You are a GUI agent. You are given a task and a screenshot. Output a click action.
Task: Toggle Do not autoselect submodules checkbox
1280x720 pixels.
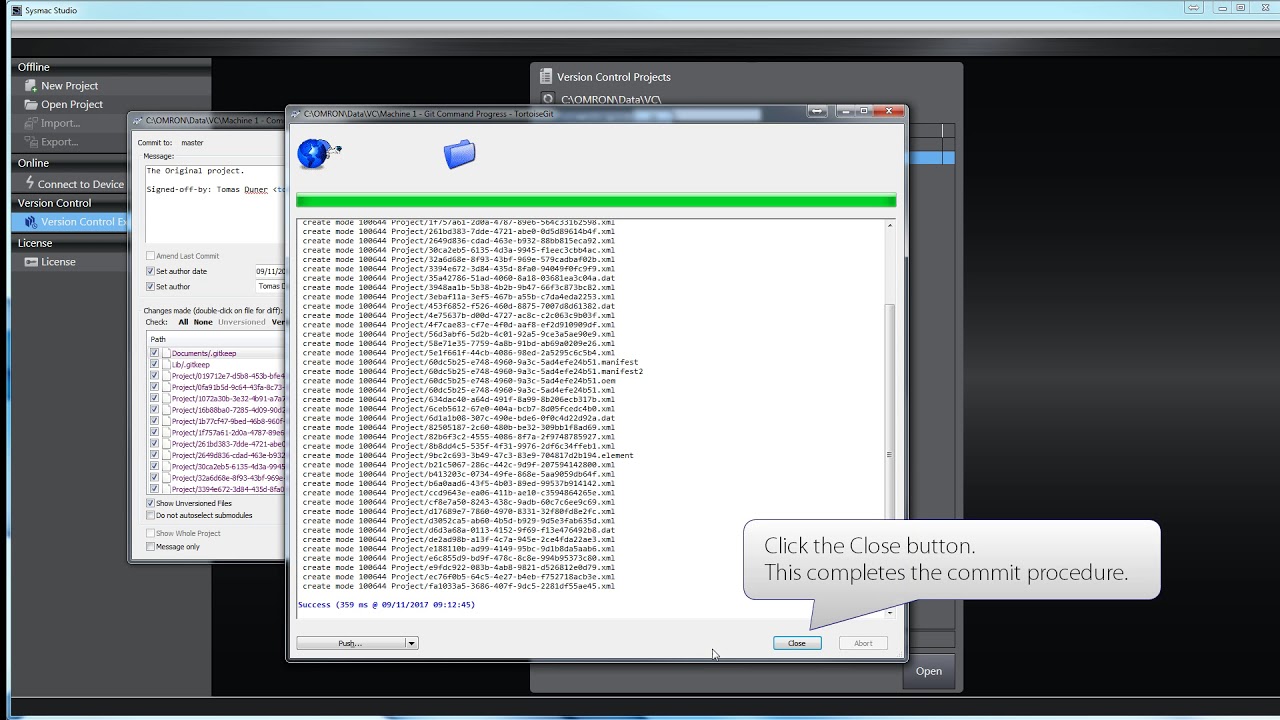point(151,516)
